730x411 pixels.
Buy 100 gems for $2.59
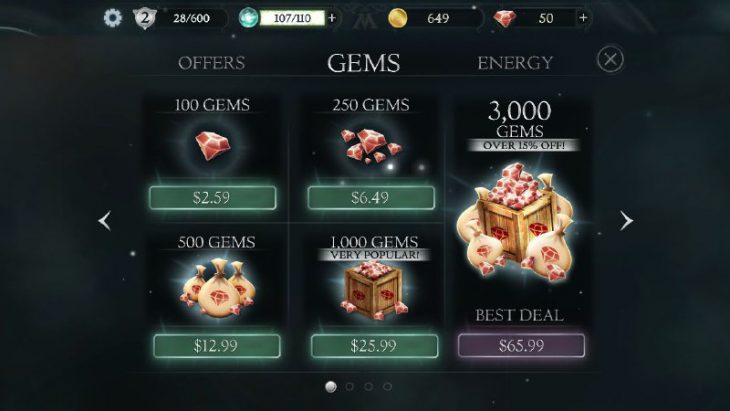[x=213, y=197]
